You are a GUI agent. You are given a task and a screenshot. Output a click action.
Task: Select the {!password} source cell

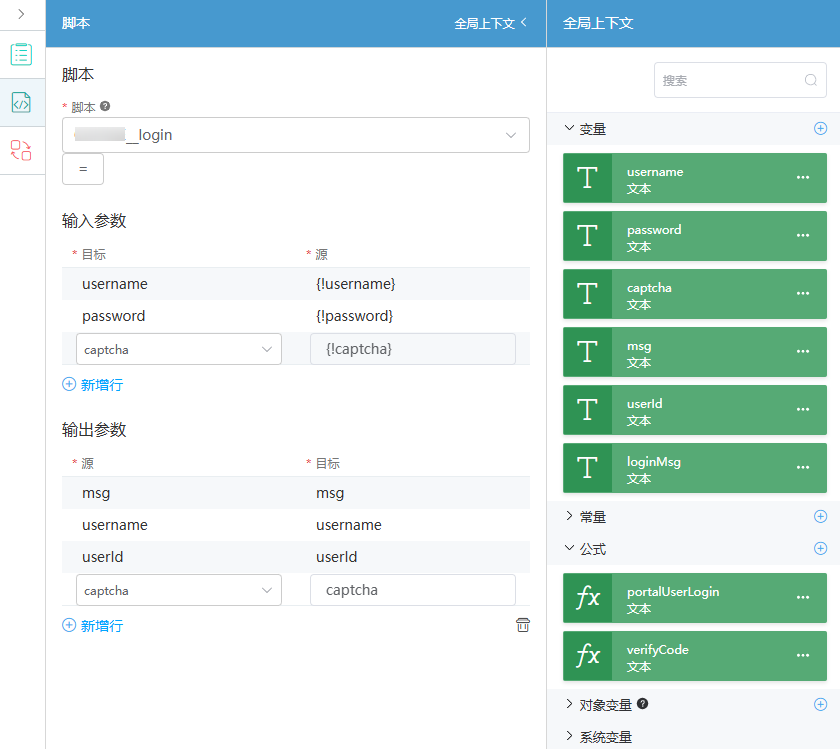[x=413, y=316]
